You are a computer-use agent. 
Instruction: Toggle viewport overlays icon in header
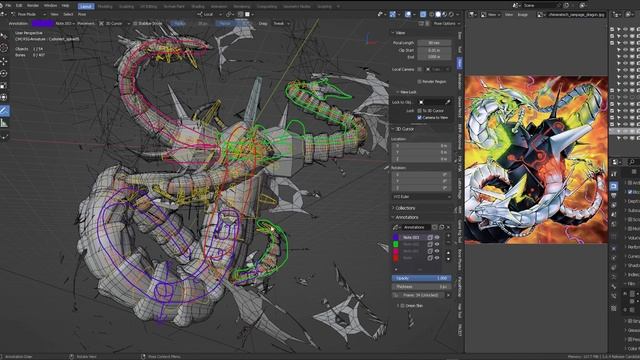tap(407, 14)
